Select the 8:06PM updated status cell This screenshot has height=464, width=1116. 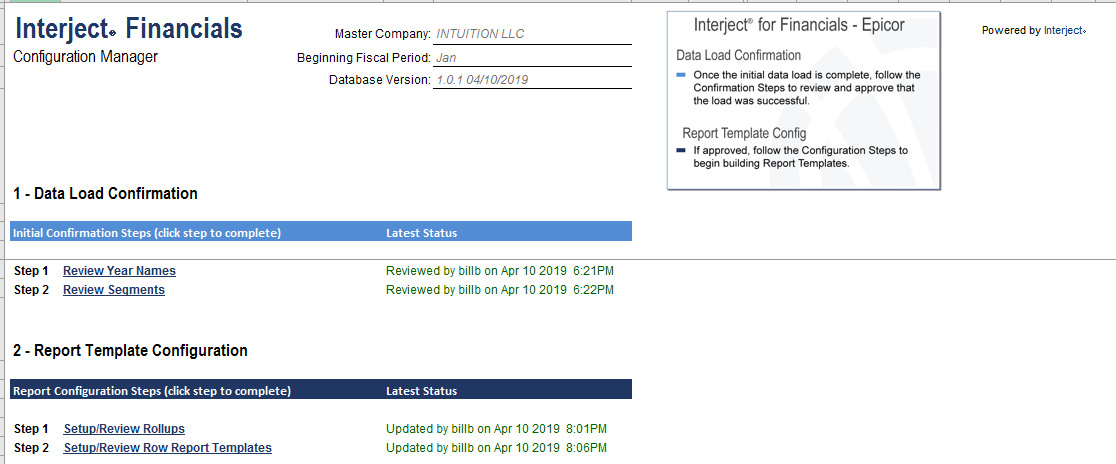click(496, 448)
